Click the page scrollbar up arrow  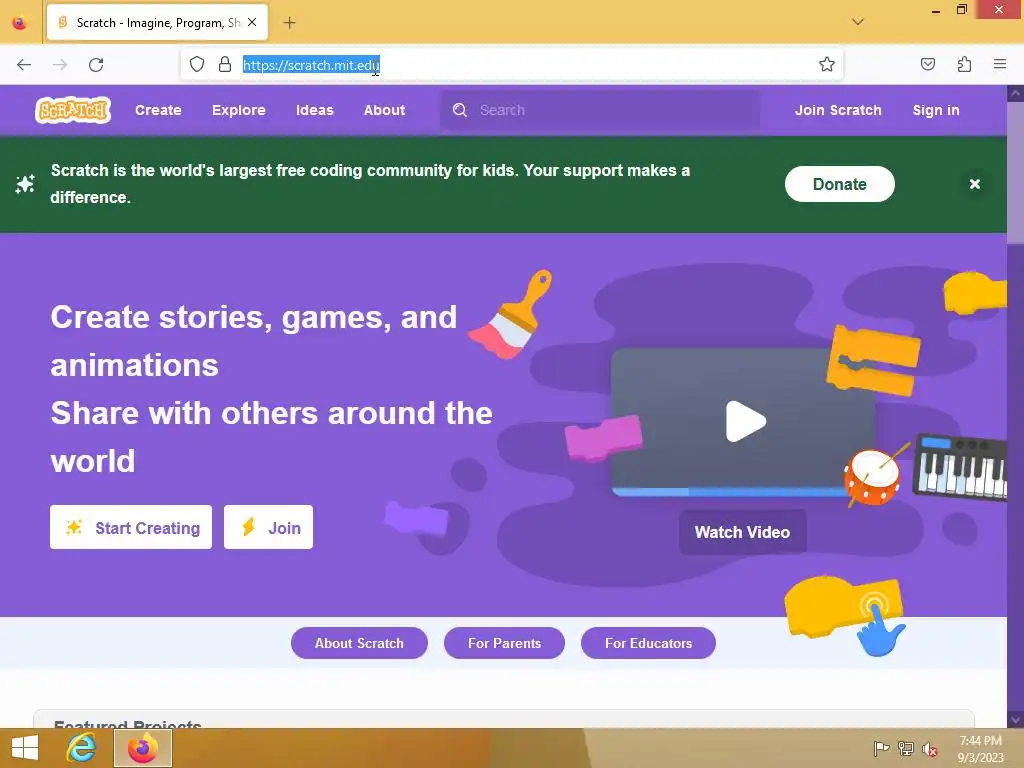(1016, 94)
